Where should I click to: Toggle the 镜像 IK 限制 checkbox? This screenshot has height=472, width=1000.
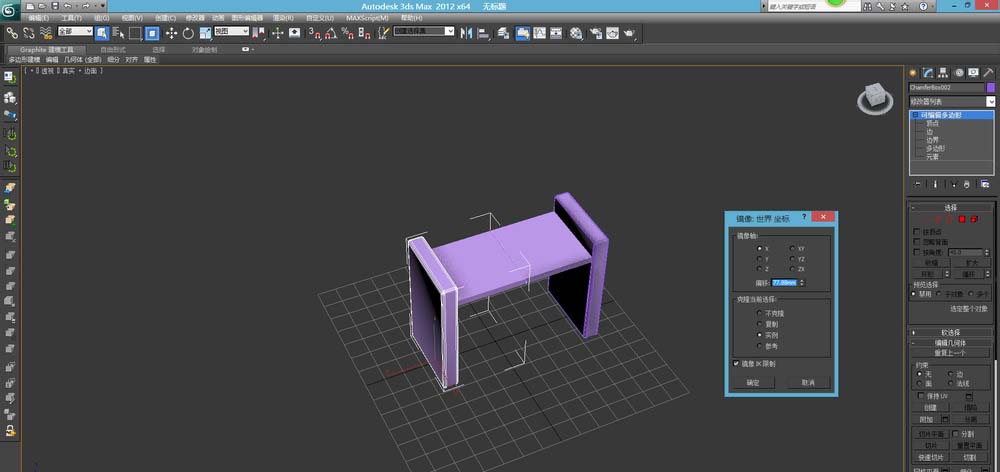[737, 364]
